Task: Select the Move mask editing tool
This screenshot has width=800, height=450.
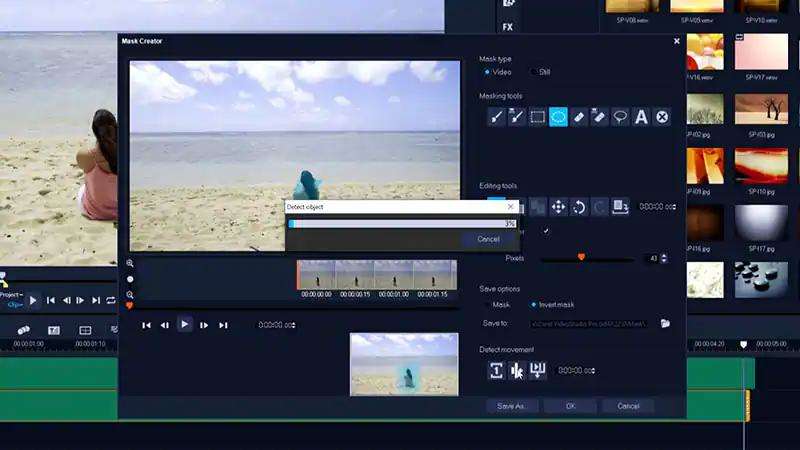Action: (558, 207)
